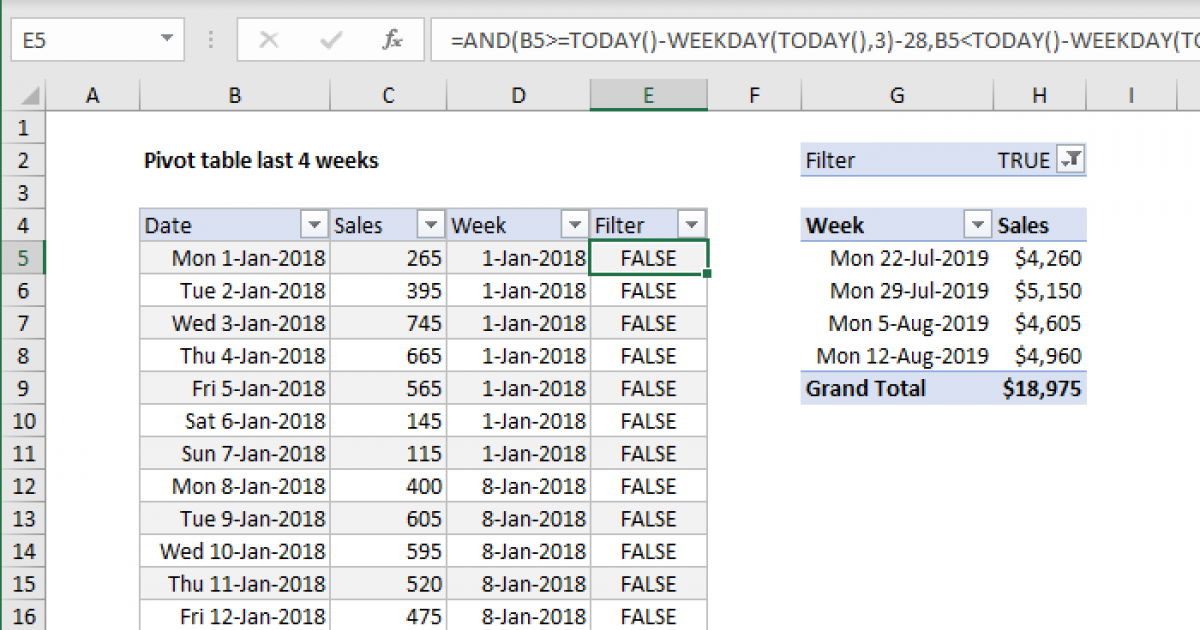Select row number 9
The image size is (1200, 630).
[x=23, y=388]
